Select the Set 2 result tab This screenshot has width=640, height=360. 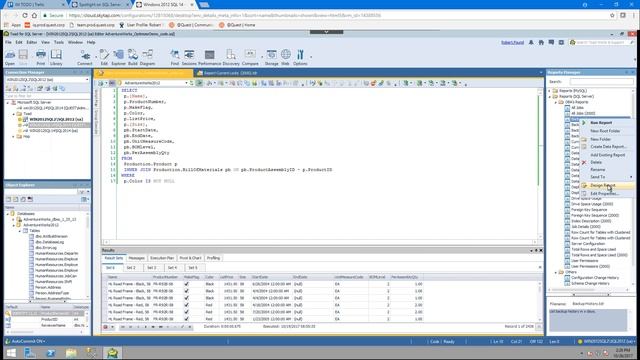pos(131,268)
